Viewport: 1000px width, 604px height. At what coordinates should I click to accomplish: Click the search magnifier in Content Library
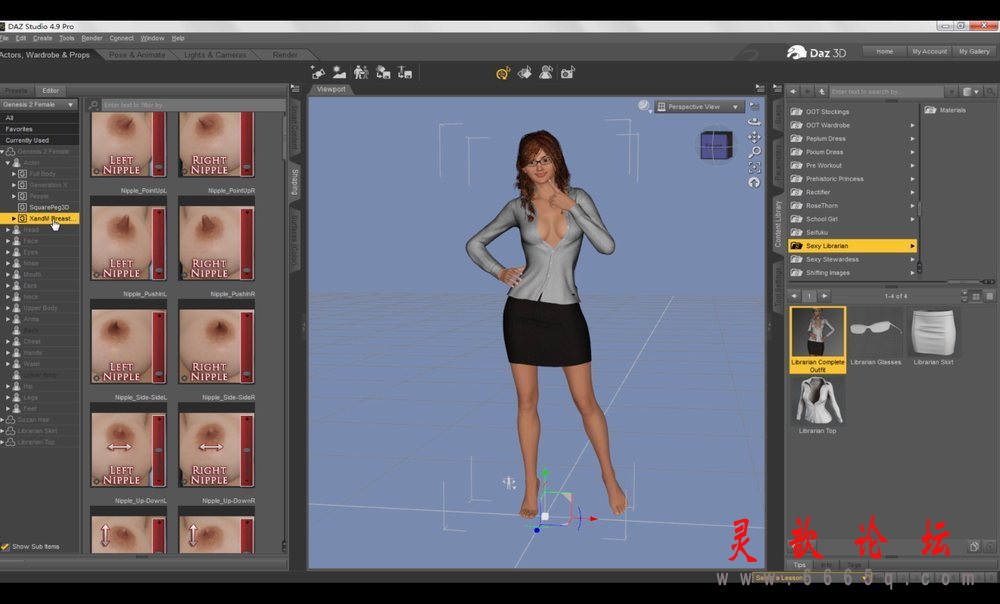click(x=990, y=92)
